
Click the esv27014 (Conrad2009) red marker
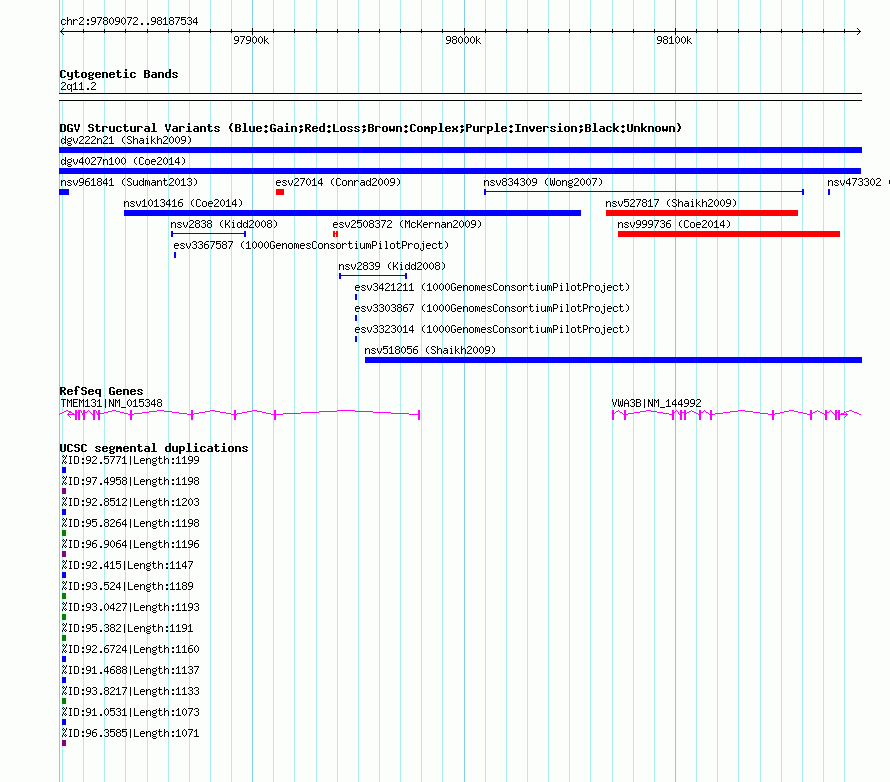pyautogui.click(x=280, y=192)
